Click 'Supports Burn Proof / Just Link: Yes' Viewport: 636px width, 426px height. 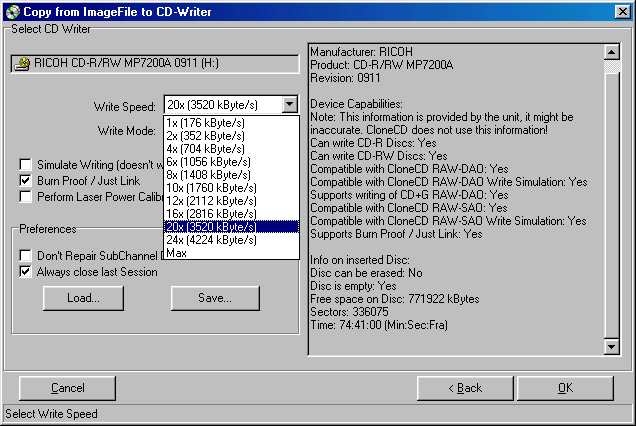[396, 234]
